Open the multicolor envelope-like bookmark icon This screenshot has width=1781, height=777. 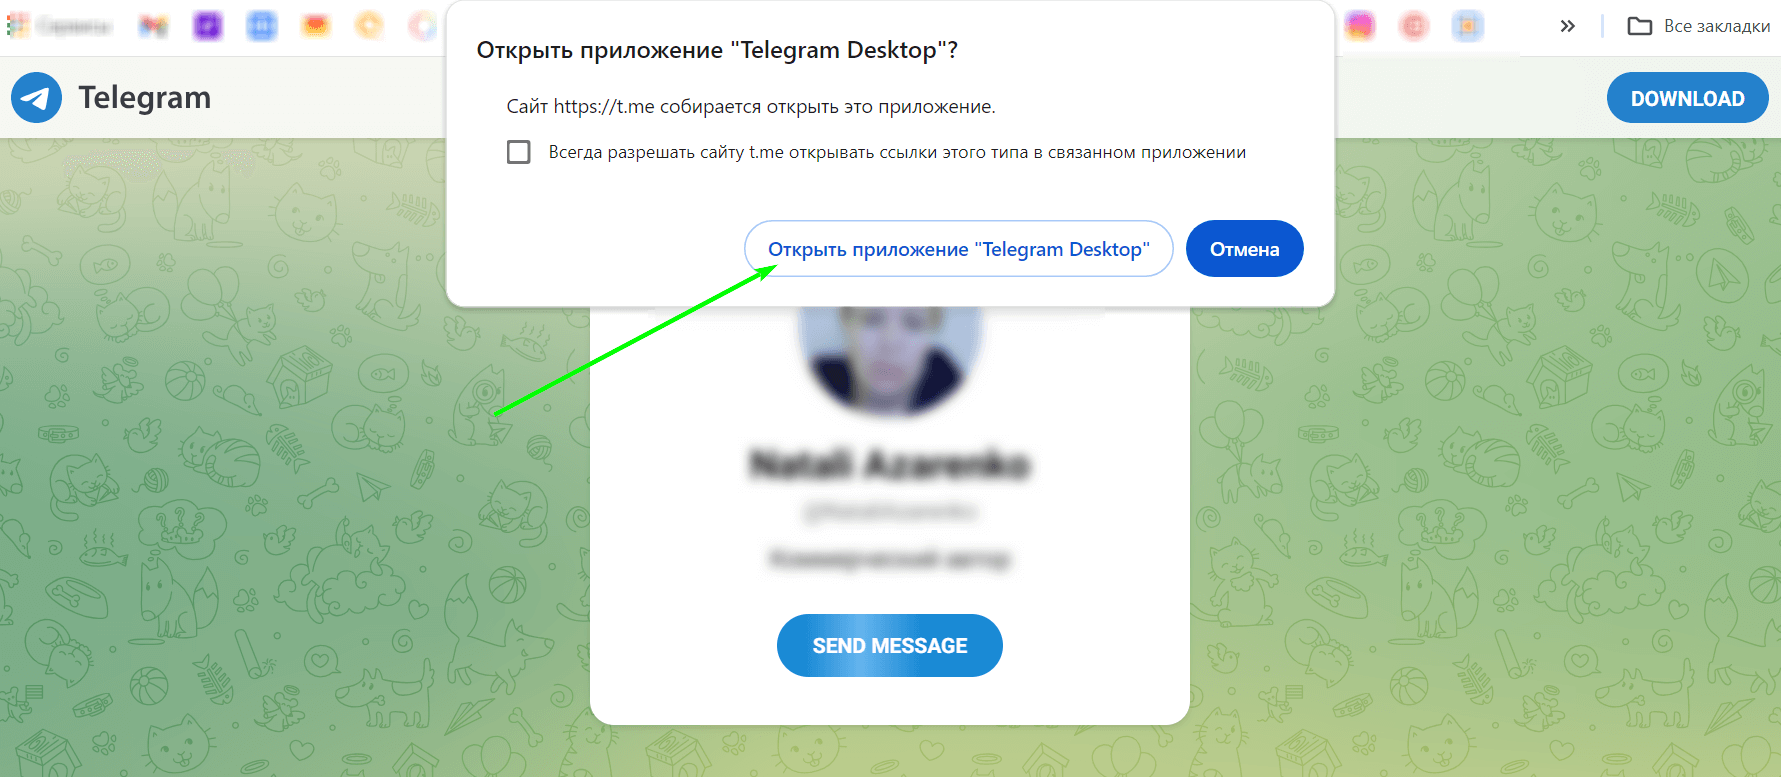[x=153, y=26]
